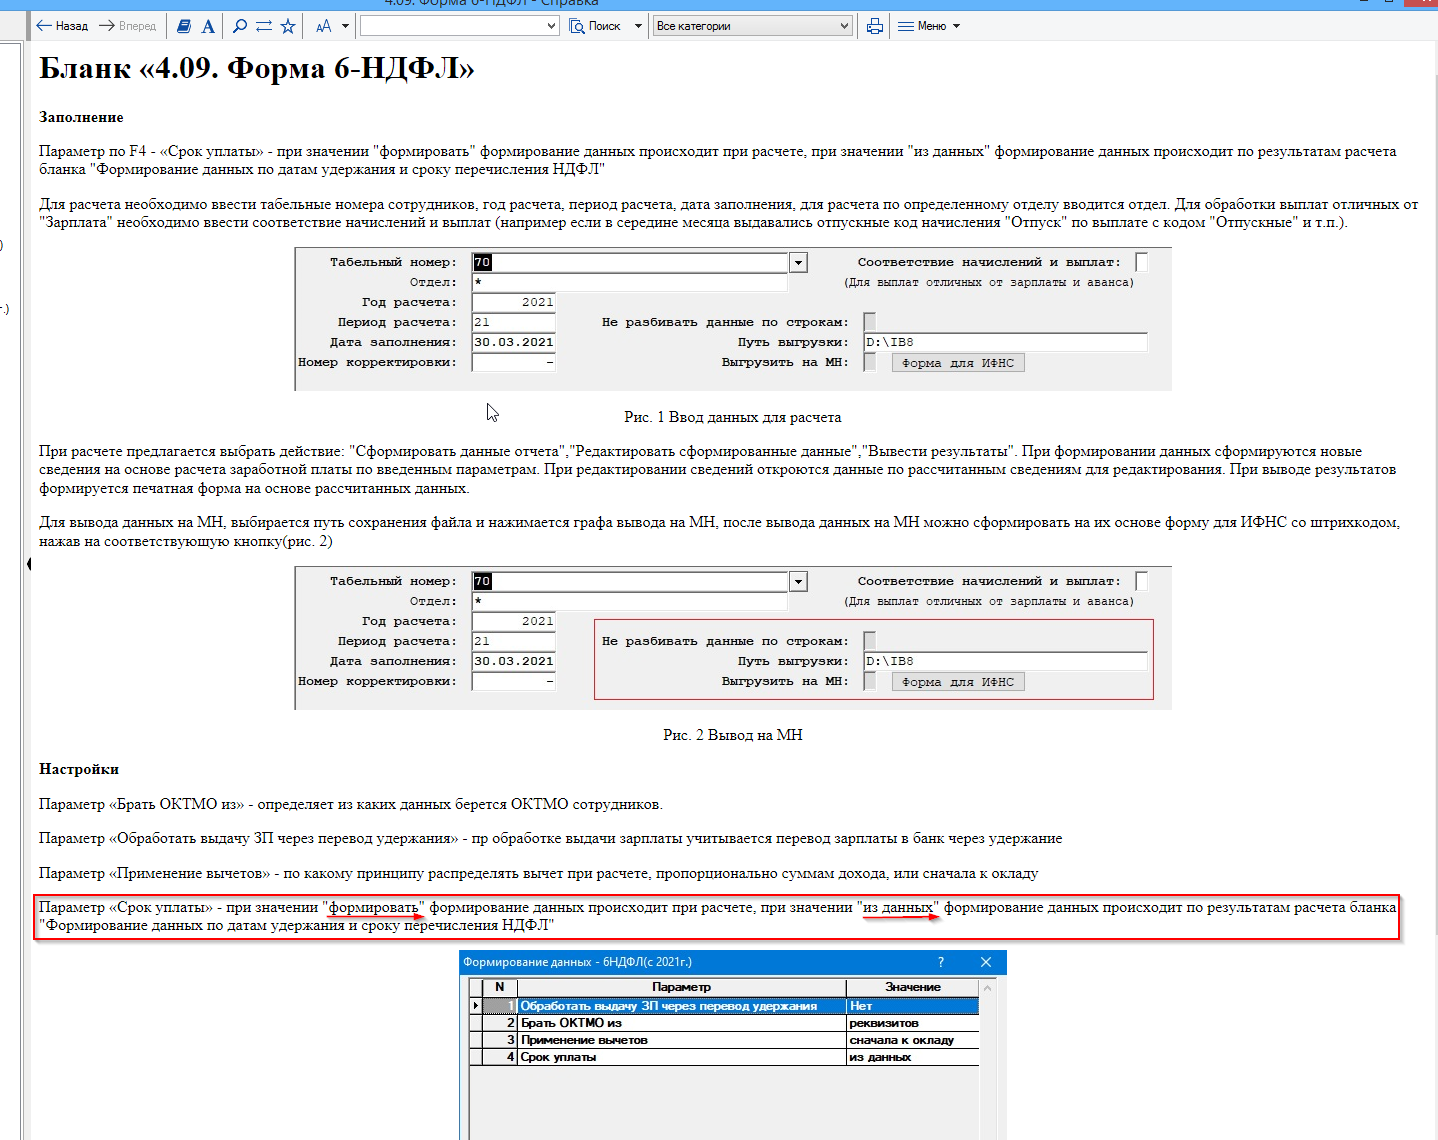1438x1140 pixels.
Task: Click the Отдел field in Рис. 1
Action: coord(630,282)
